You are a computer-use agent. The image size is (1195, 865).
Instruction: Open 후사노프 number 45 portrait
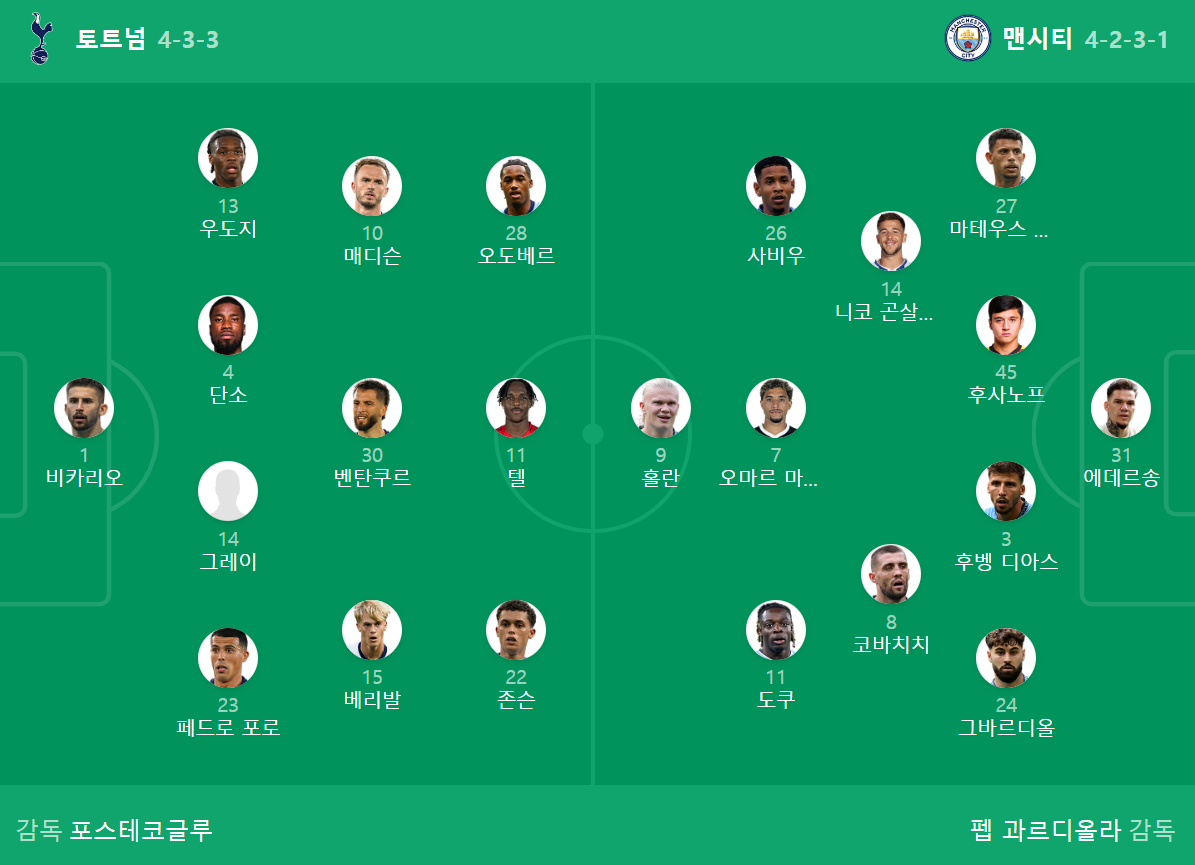[x=1006, y=325]
